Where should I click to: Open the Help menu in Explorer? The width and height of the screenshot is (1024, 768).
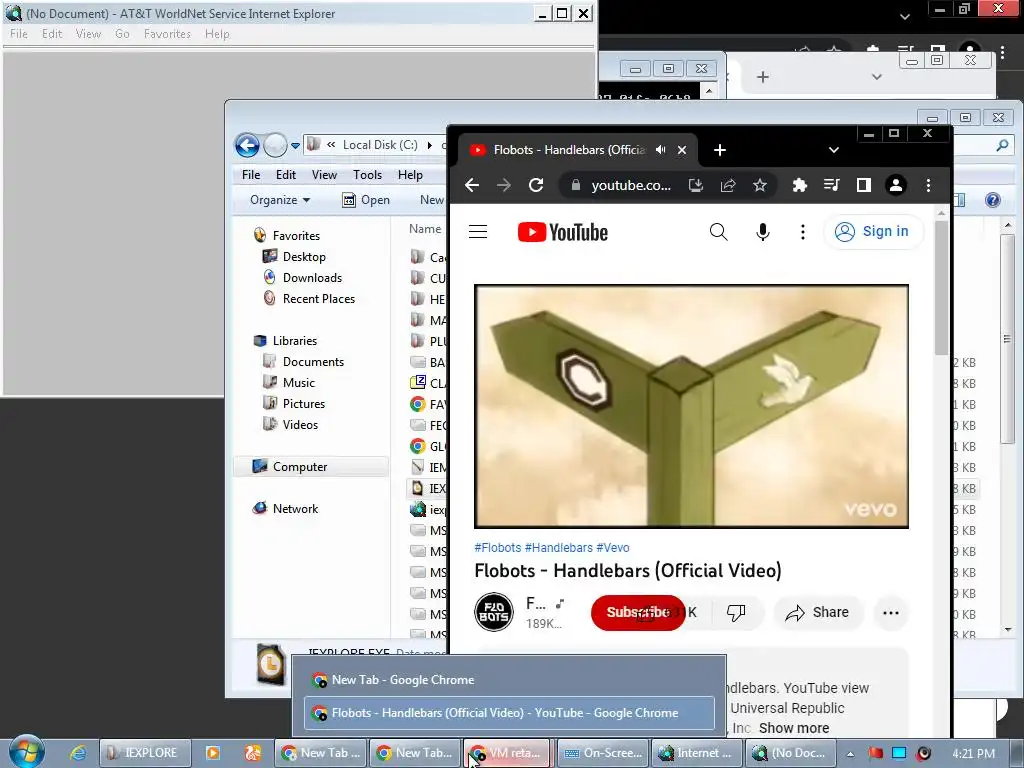tap(410, 175)
